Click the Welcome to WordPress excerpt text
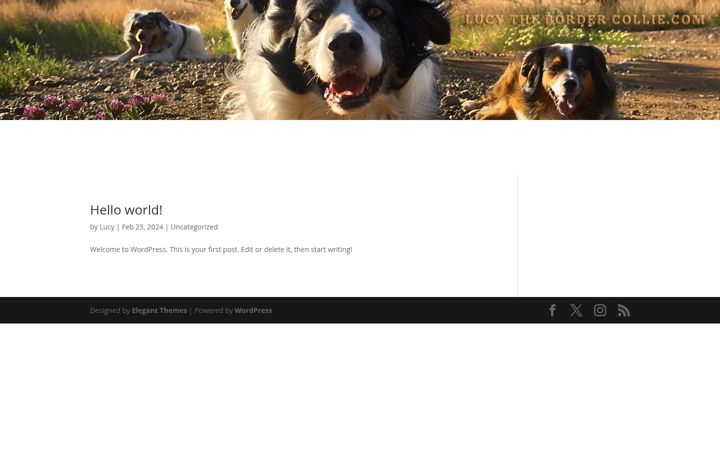The width and height of the screenshot is (720, 450). click(221, 249)
